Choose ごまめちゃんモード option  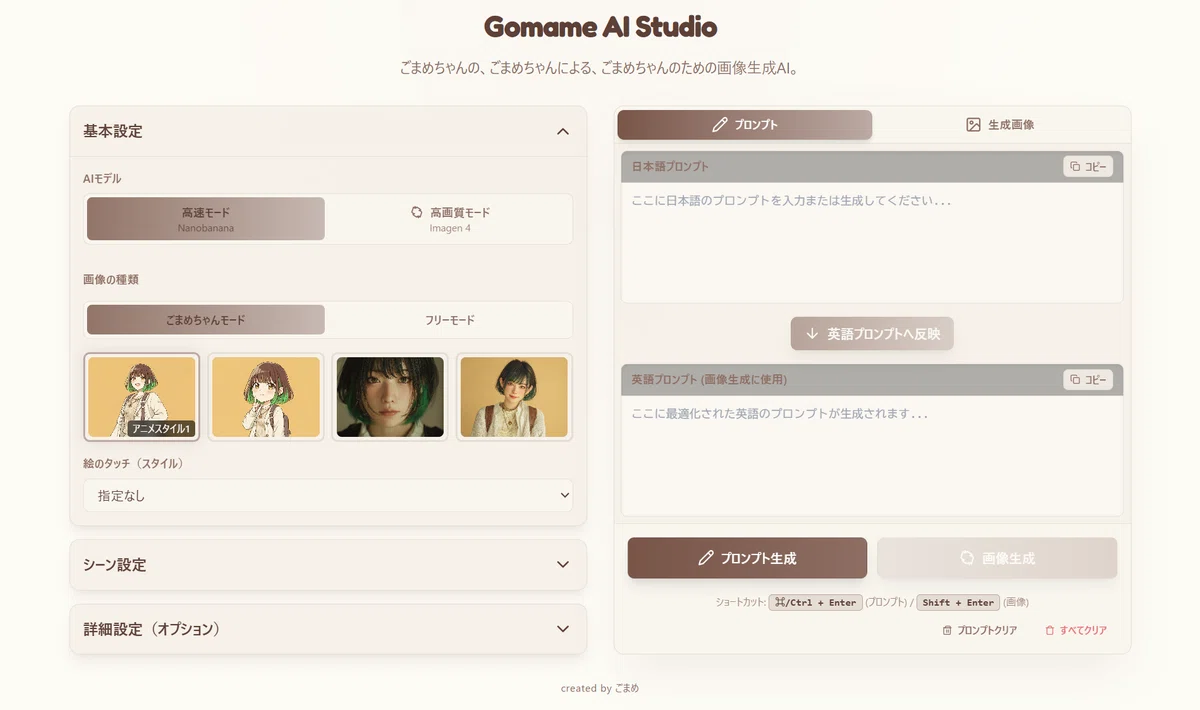pos(206,320)
